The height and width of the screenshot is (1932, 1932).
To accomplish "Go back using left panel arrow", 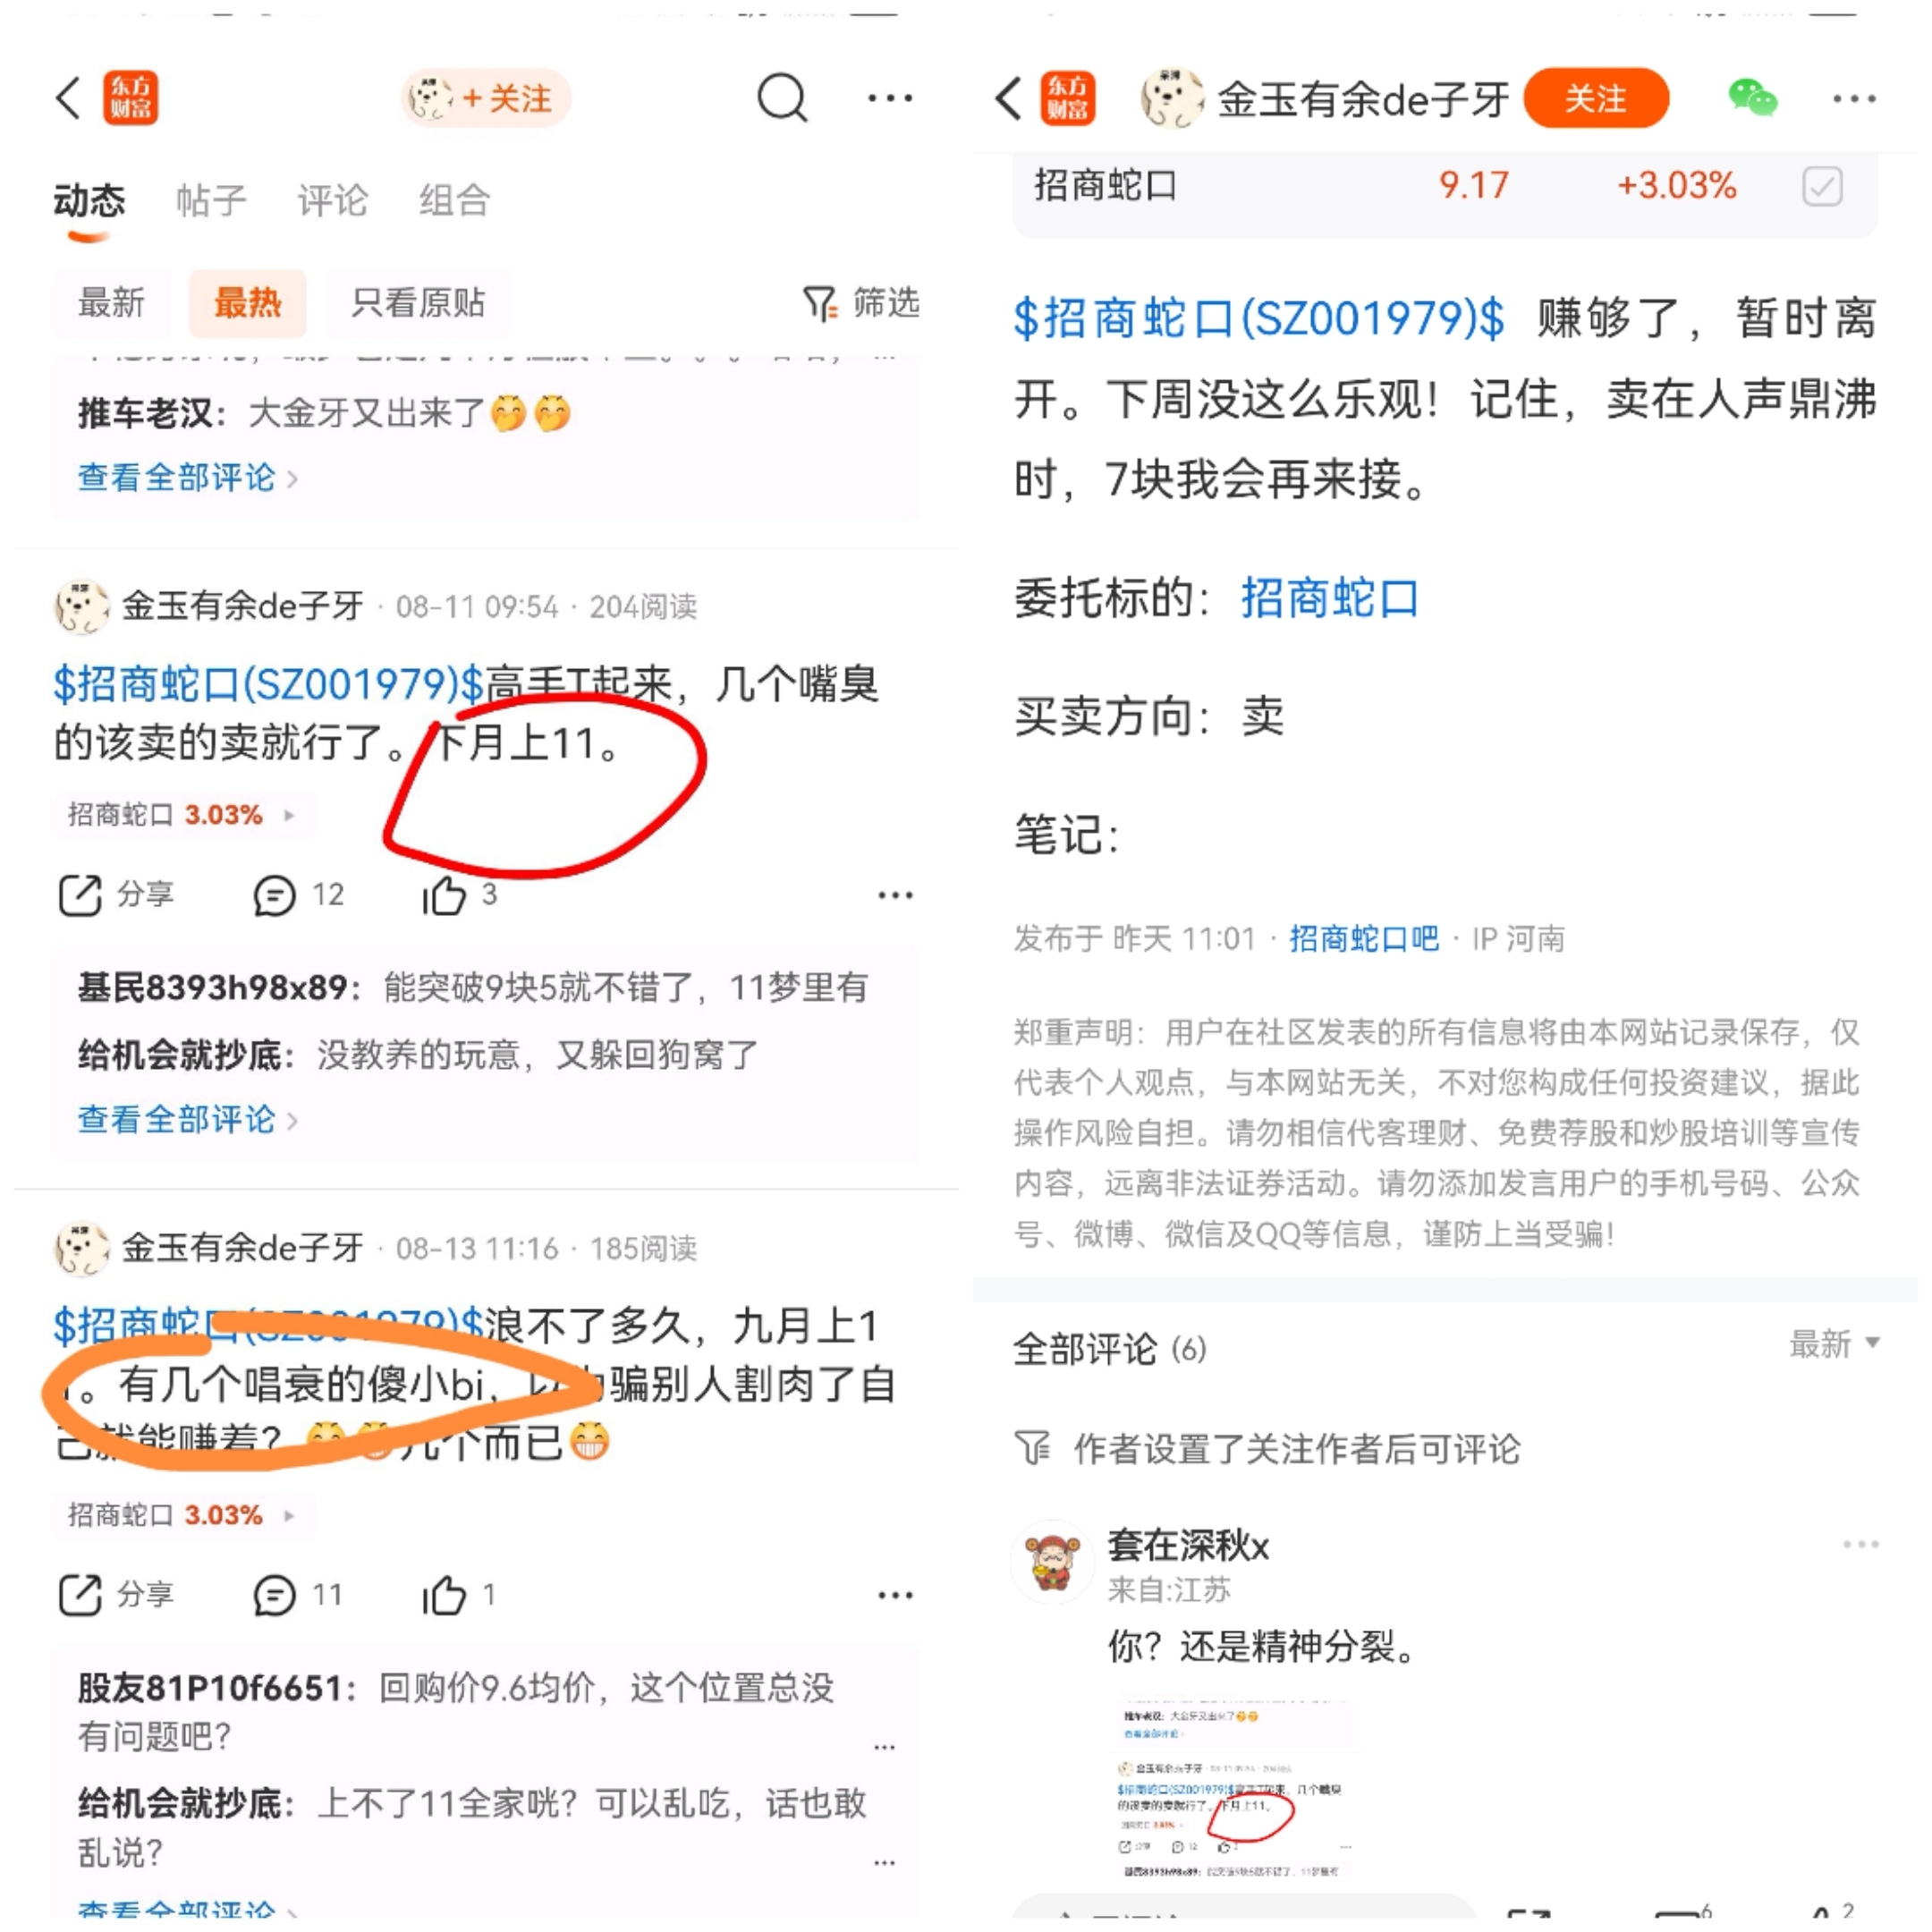I will 68,98.
